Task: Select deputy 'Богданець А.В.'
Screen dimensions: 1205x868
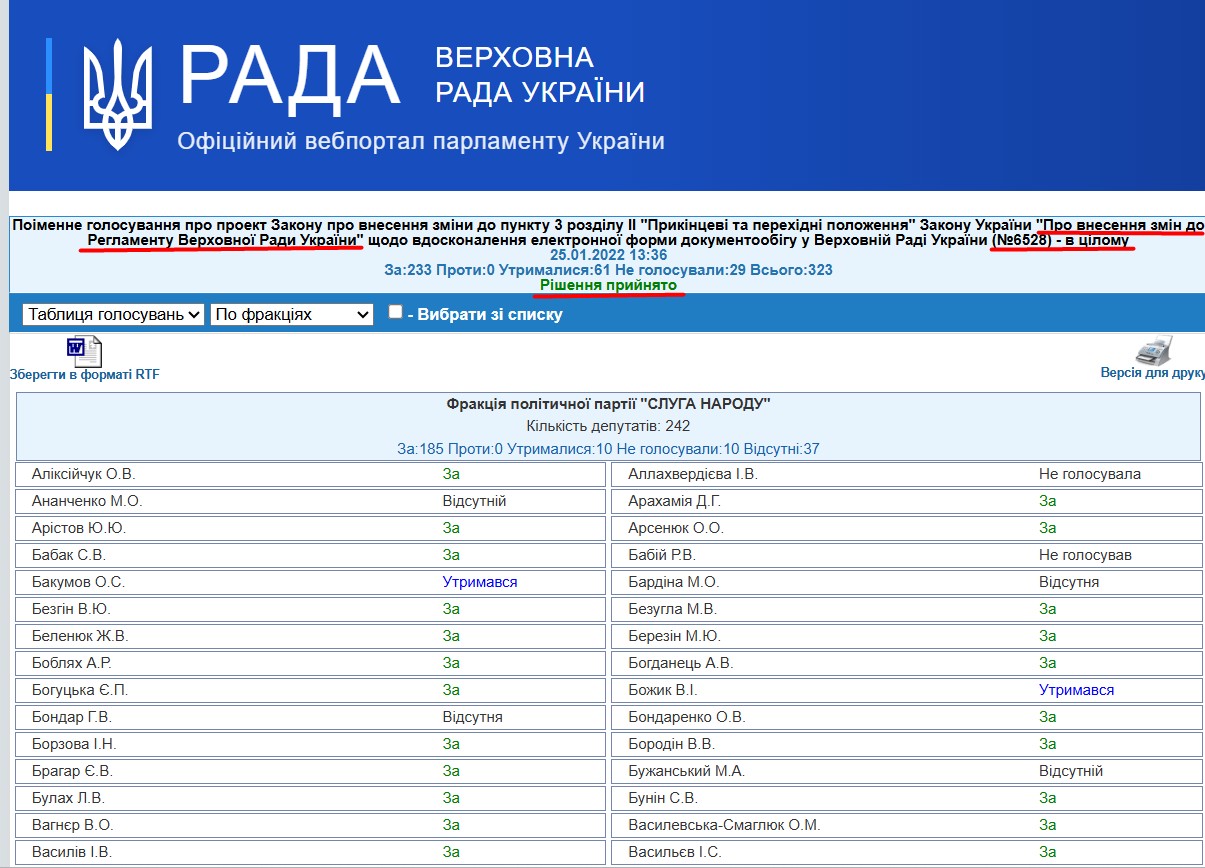Action: [680, 663]
